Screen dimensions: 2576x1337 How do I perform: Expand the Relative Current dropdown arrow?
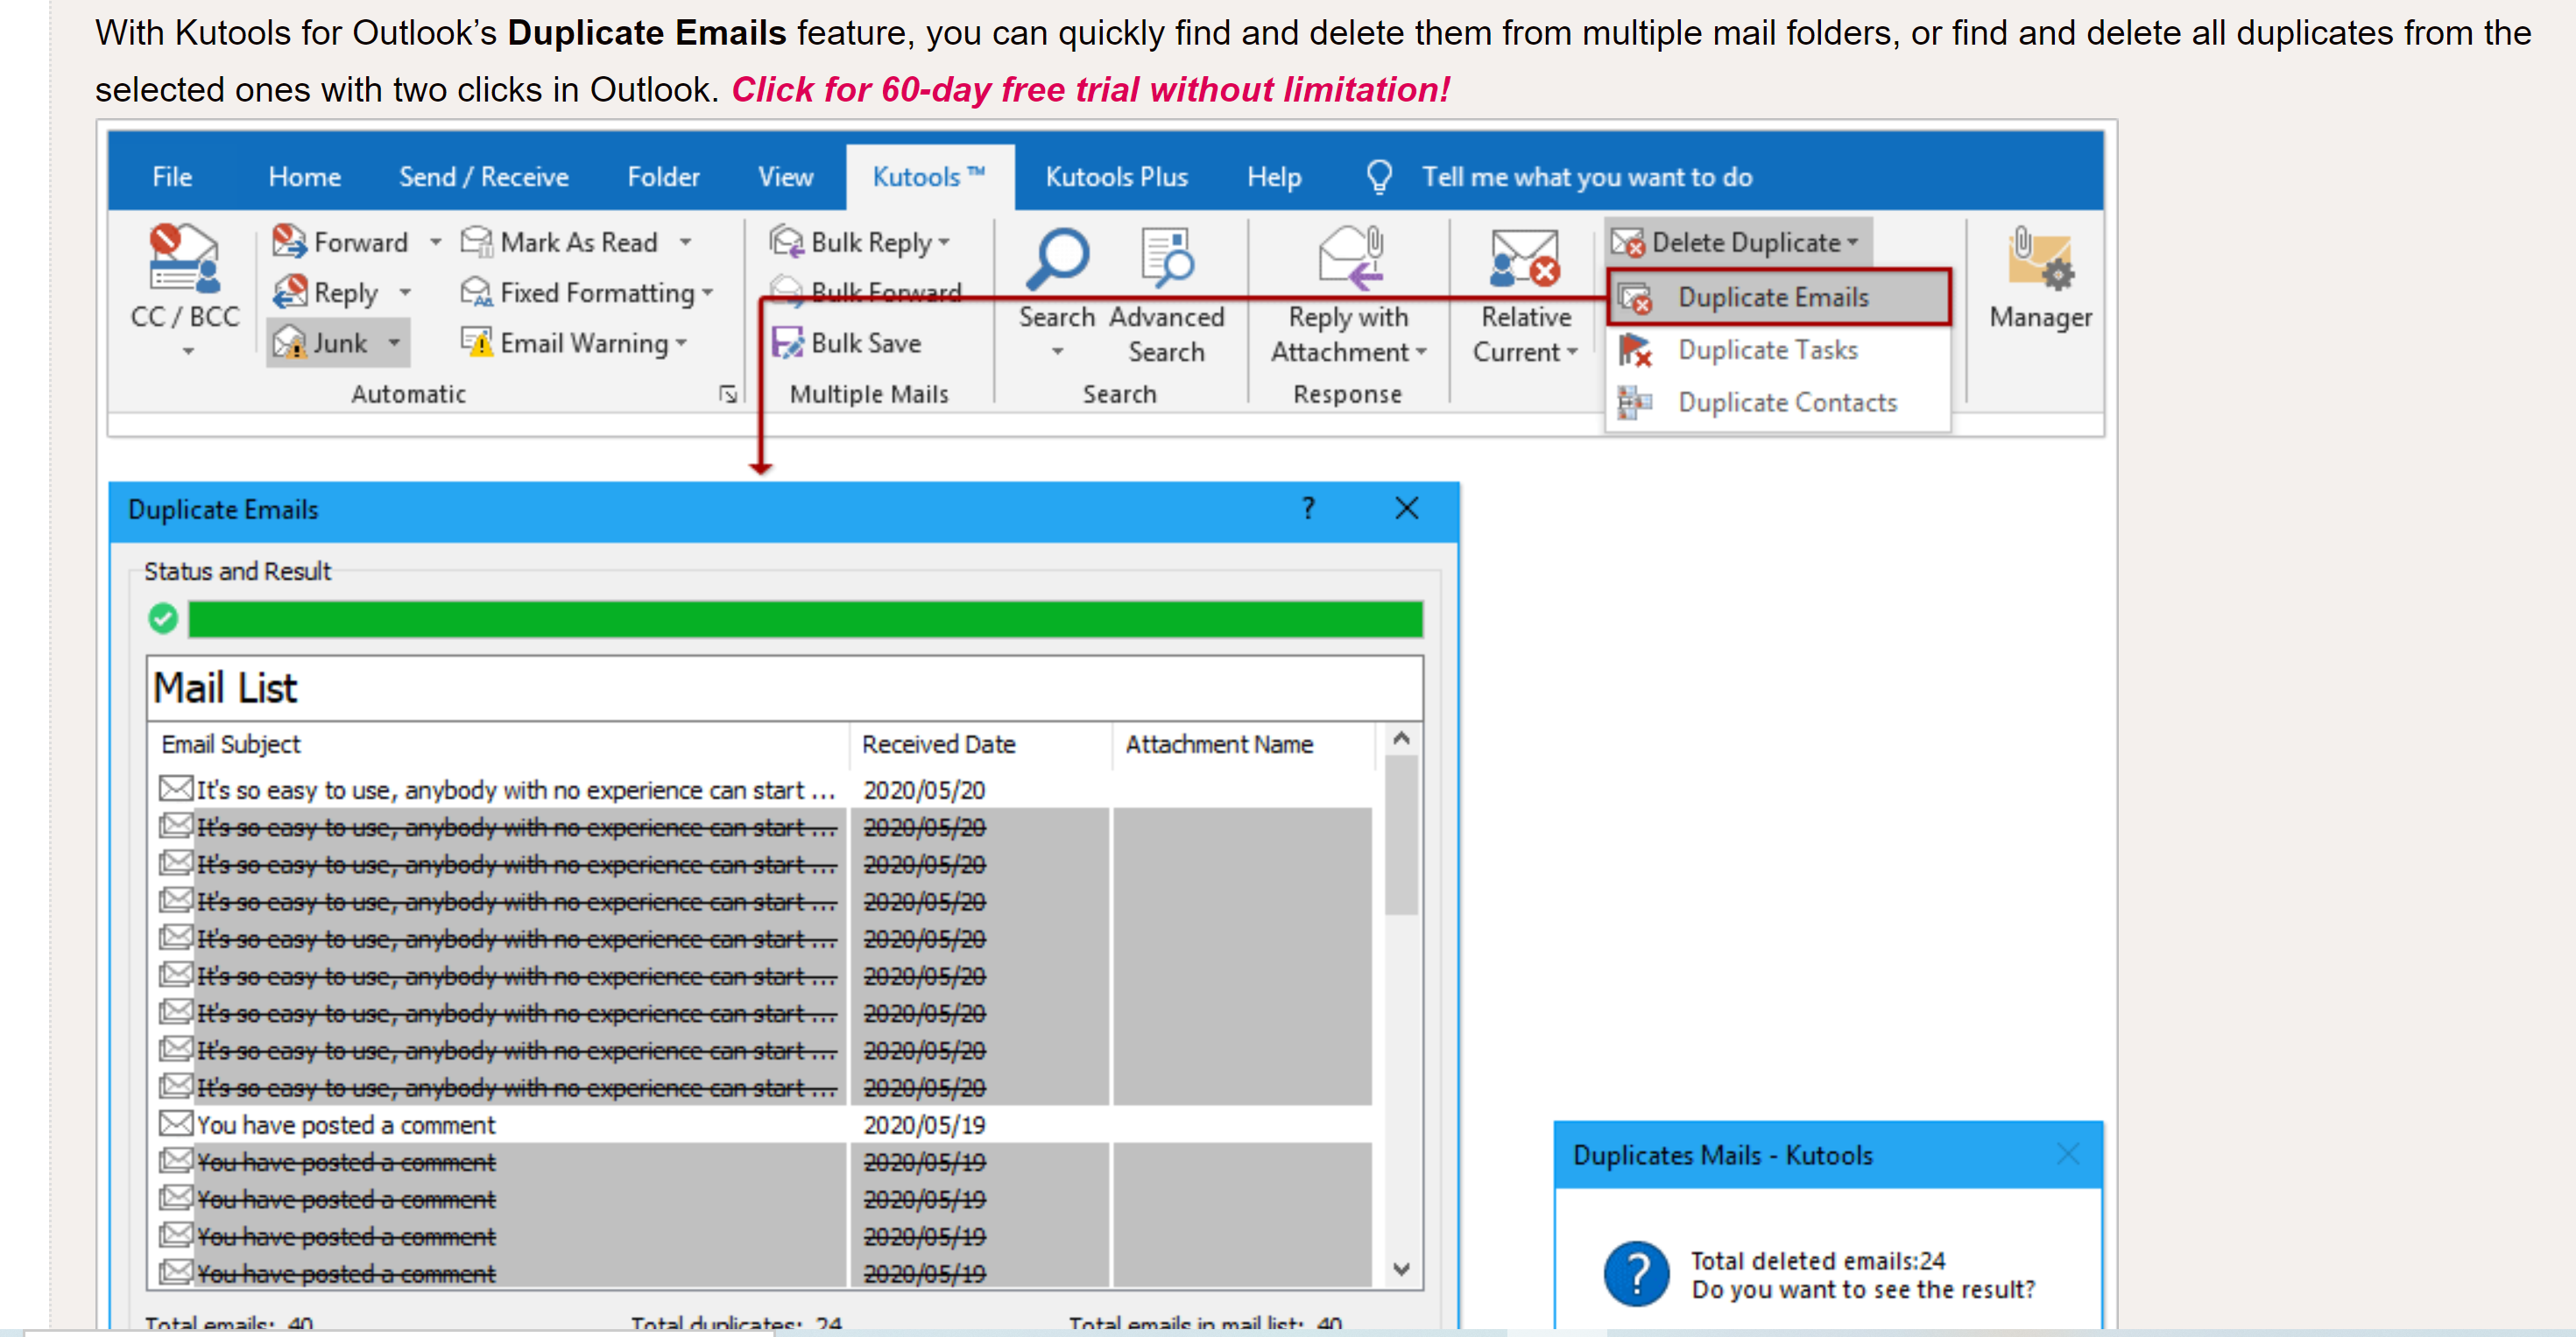point(1572,352)
